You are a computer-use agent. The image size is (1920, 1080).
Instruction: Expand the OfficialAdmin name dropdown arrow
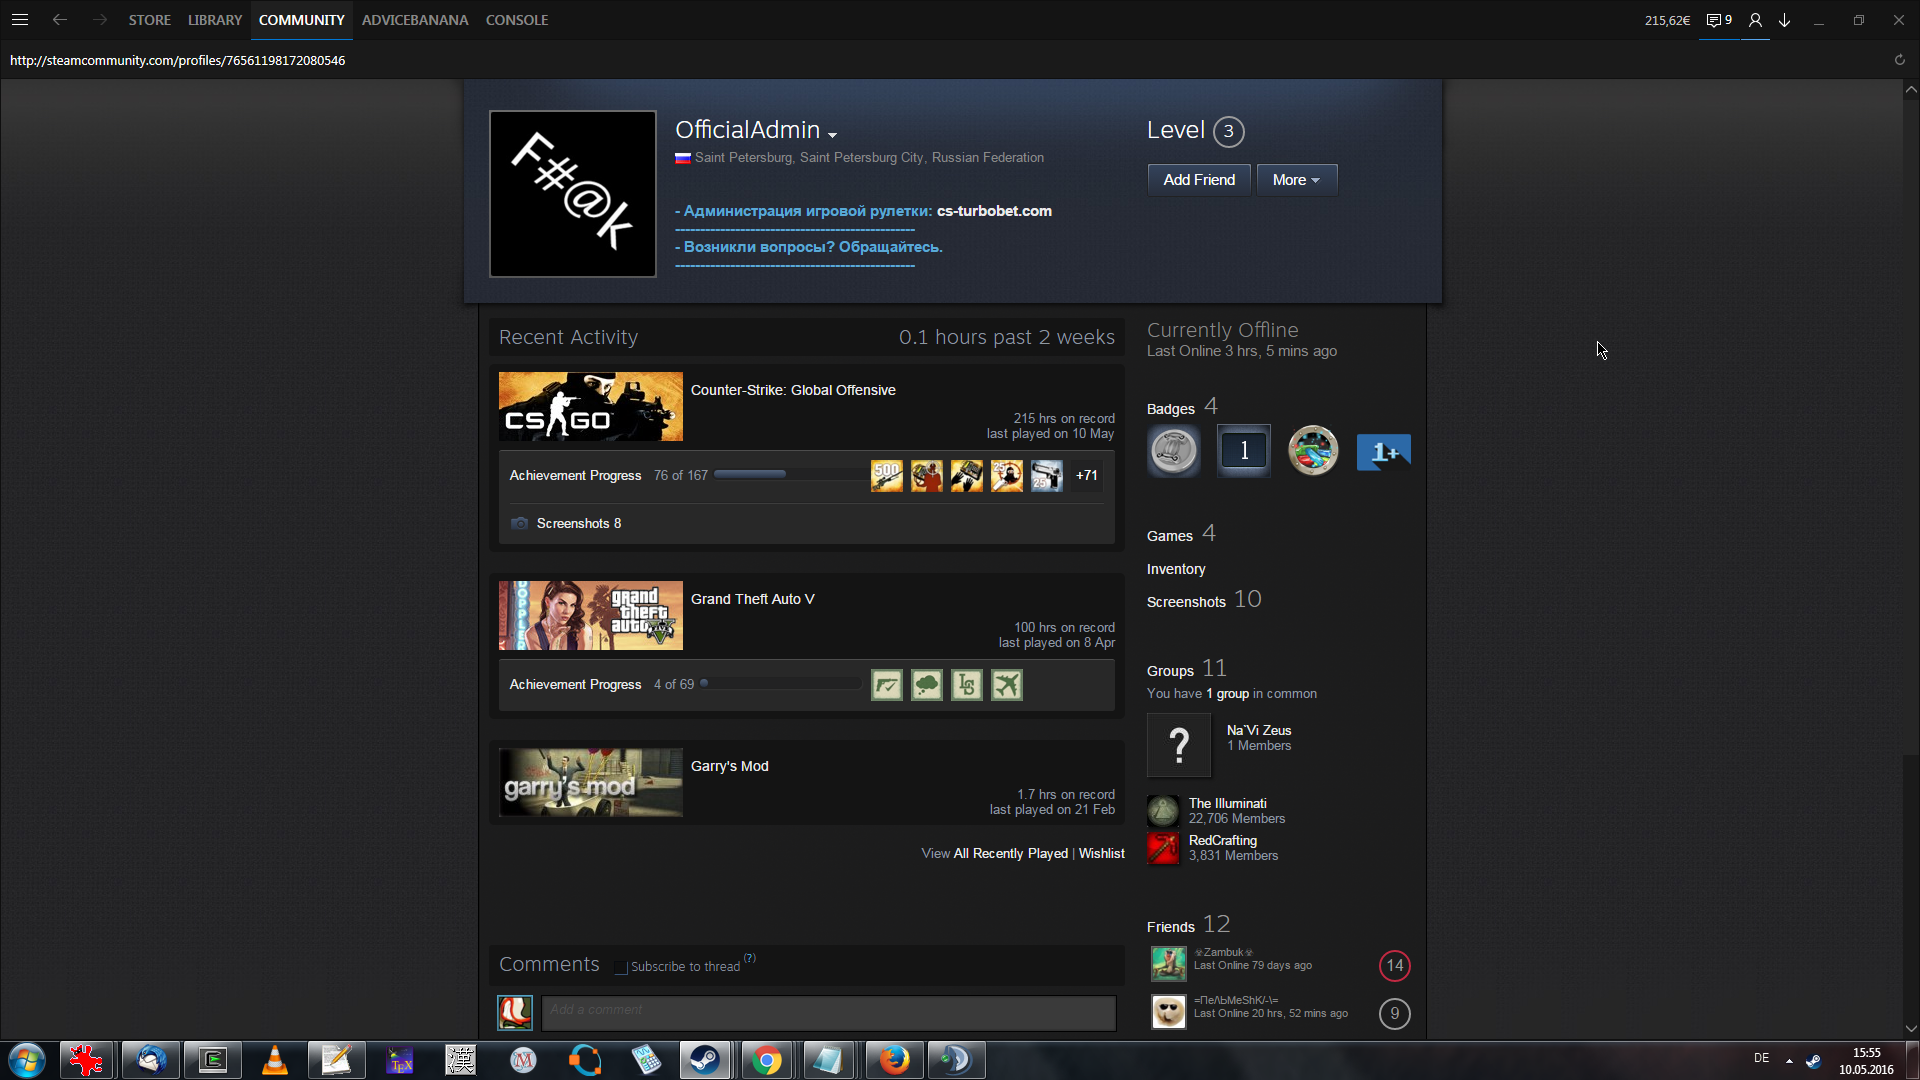(x=832, y=134)
